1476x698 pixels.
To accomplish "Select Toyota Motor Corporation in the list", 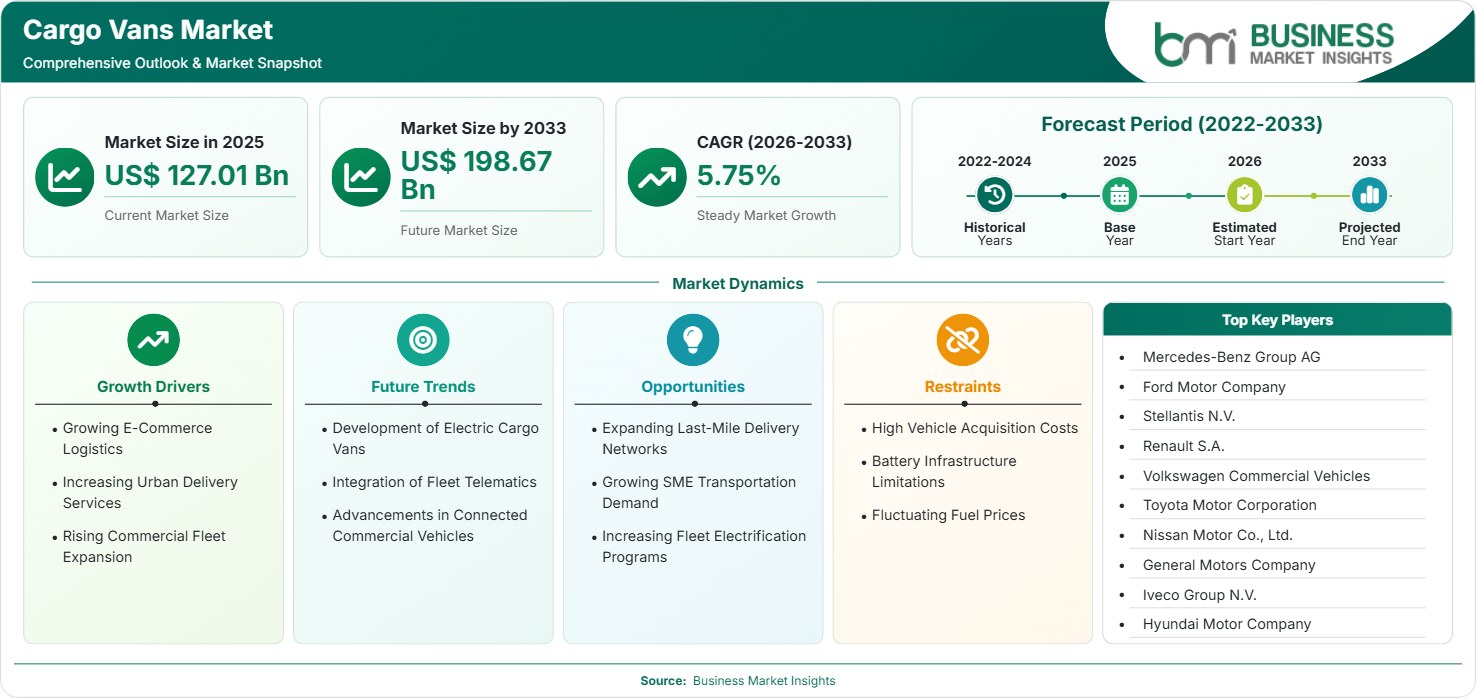I will click(x=1229, y=505).
